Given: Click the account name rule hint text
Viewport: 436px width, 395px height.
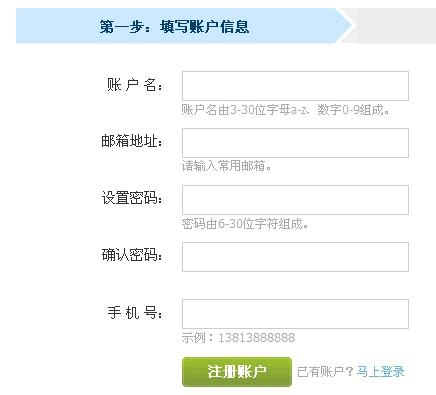Looking at the screenshot, I should pyautogui.click(x=285, y=110).
